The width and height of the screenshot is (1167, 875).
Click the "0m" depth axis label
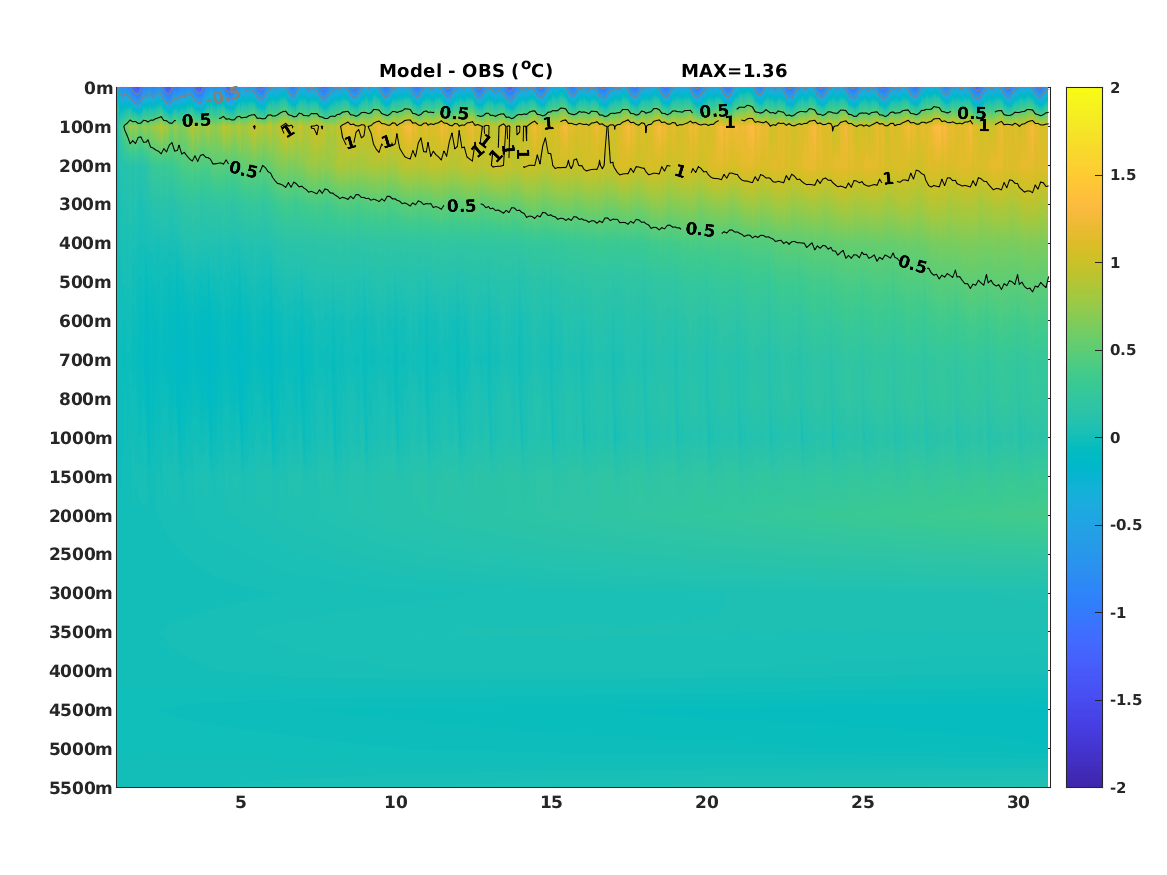[x=98, y=89]
